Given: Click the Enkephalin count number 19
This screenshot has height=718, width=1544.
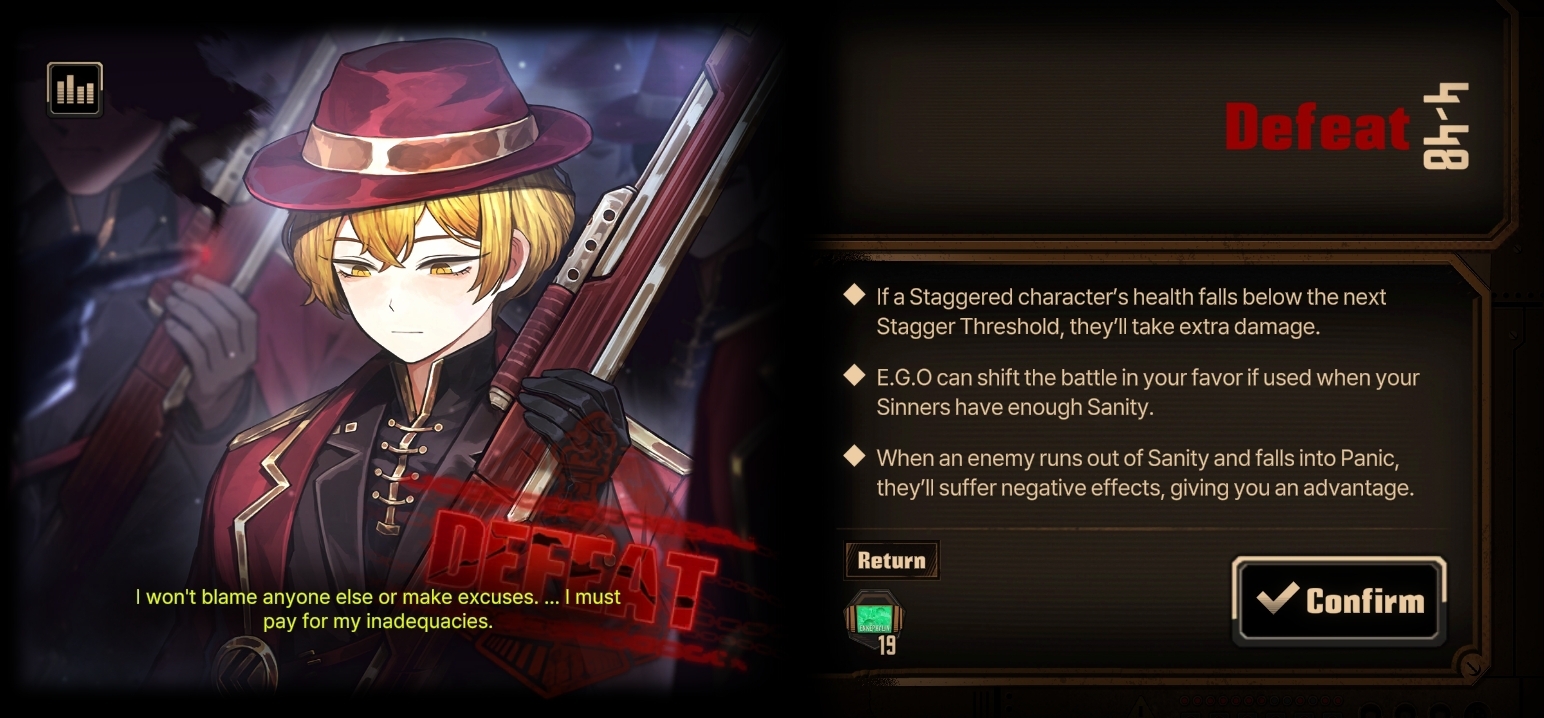Looking at the screenshot, I should click(887, 645).
